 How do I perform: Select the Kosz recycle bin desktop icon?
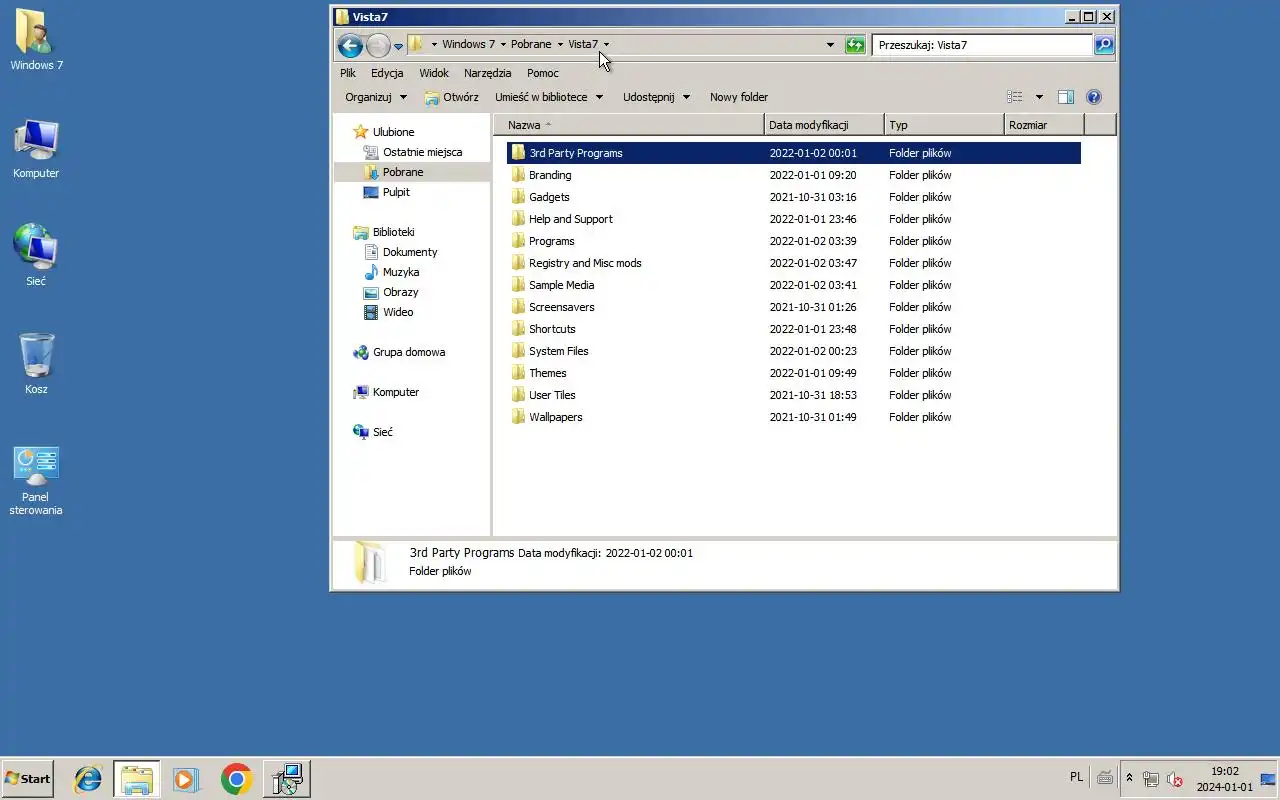(36, 364)
